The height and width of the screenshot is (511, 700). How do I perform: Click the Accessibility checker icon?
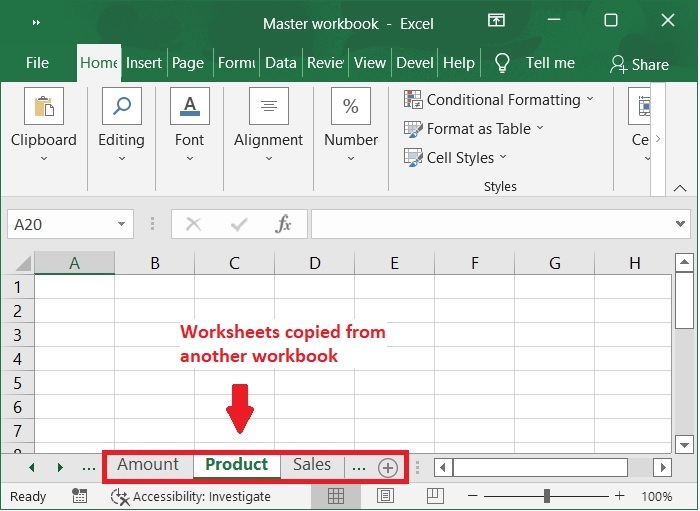point(120,497)
